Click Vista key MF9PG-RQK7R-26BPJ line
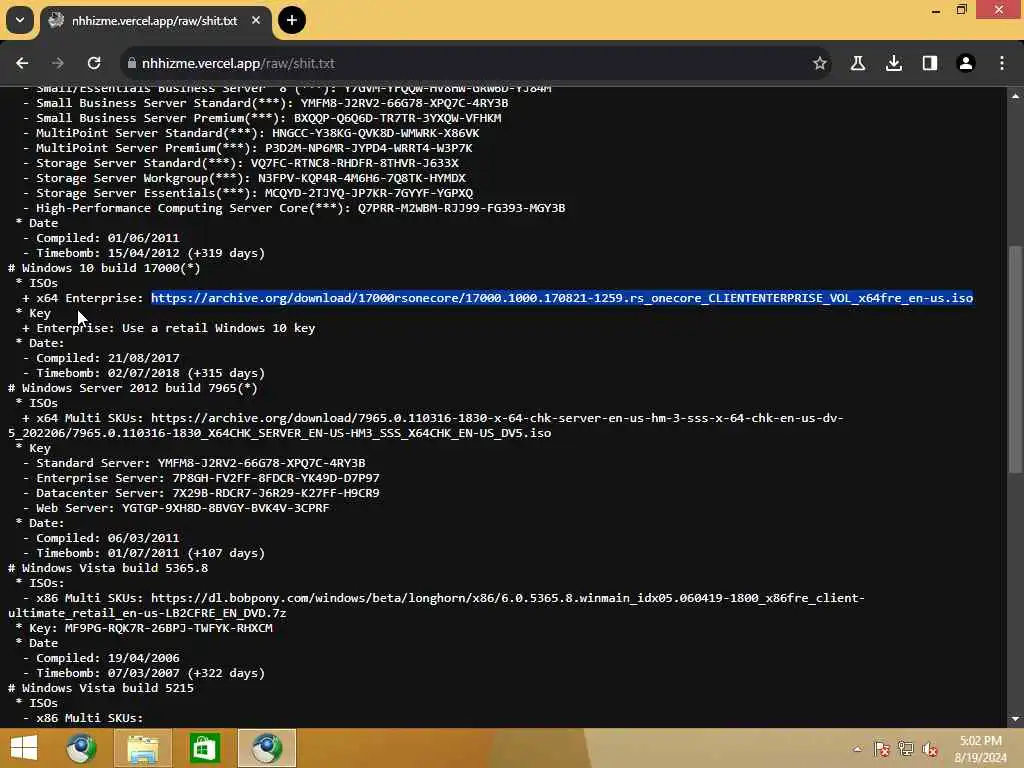 point(144,628)
